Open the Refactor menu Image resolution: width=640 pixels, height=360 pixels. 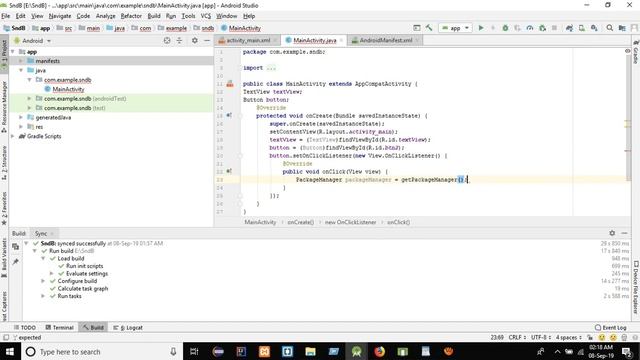[x=131, y=16]
